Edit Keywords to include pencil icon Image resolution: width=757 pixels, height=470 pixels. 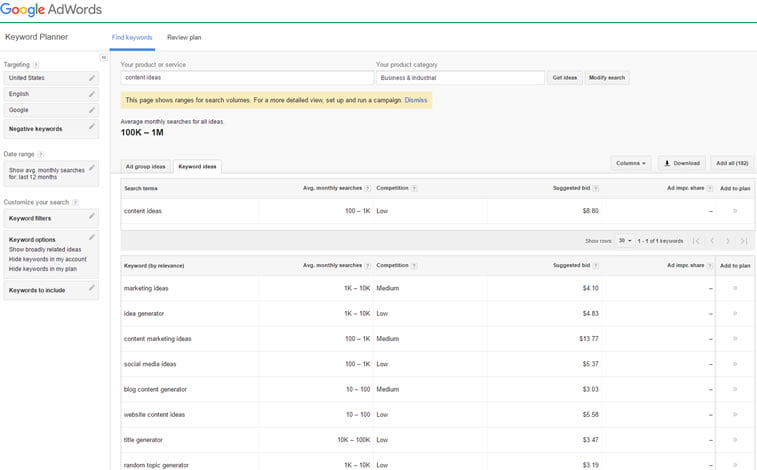pyautogui.click(x=92, y=288)
